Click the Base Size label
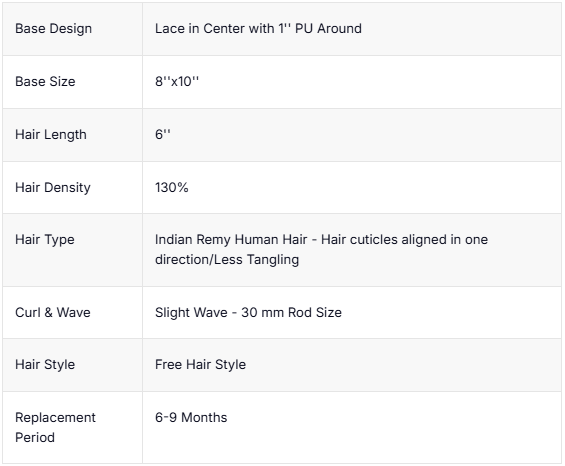The image size is (565, 466). click(x=45, y=81)
